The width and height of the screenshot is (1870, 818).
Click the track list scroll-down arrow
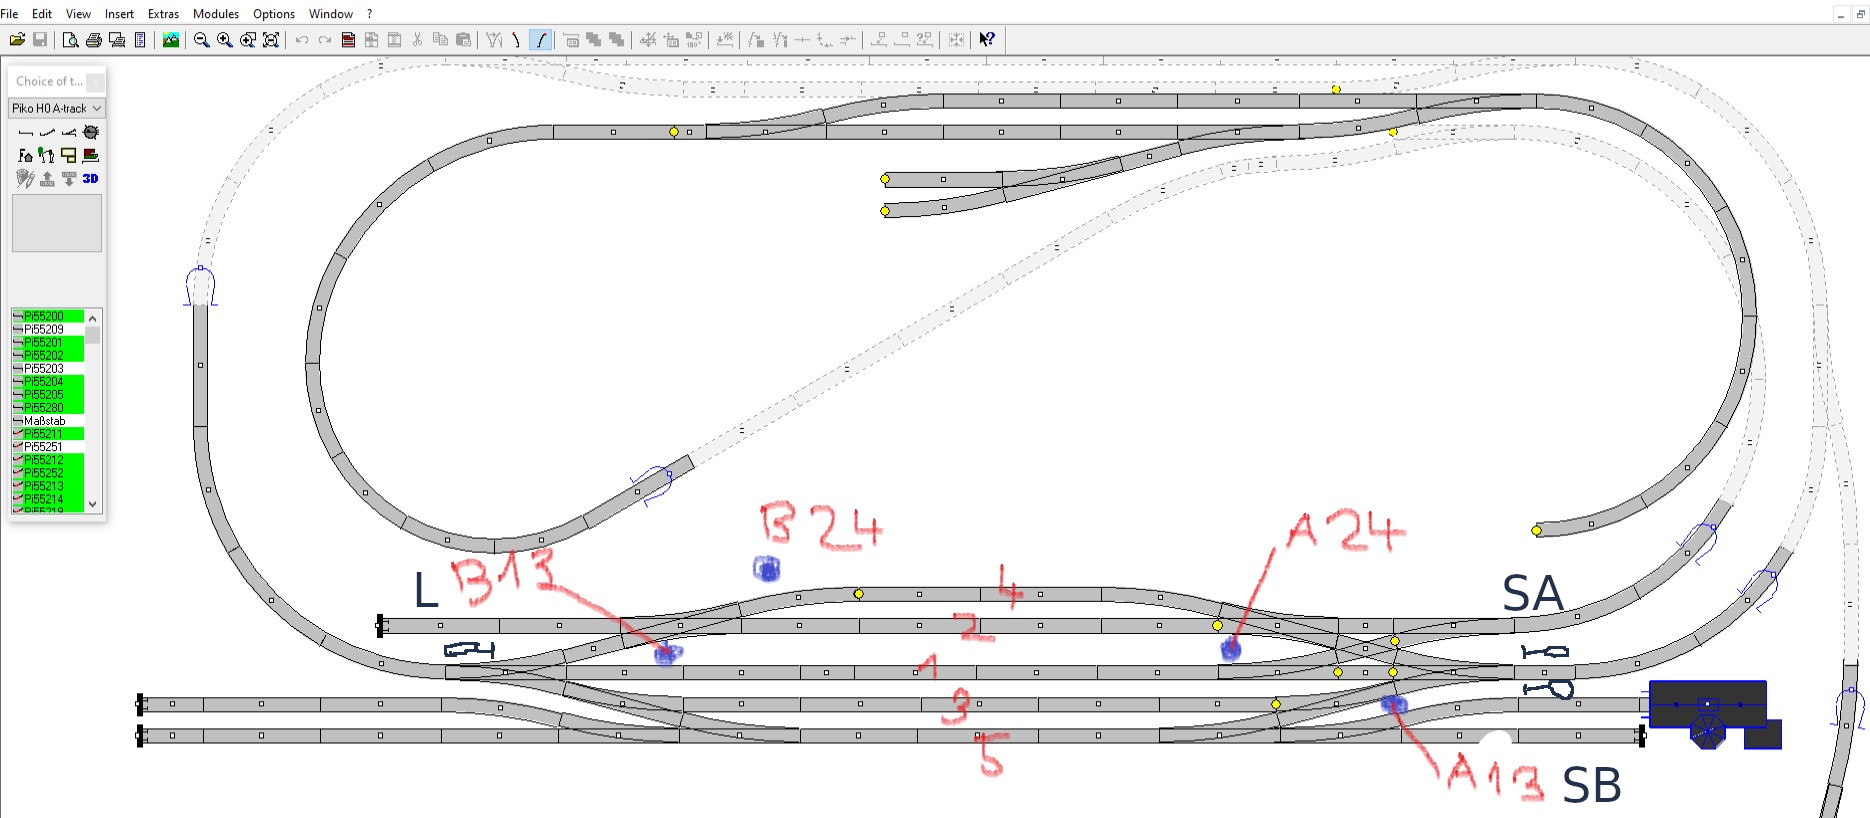[x=93, y=504]
